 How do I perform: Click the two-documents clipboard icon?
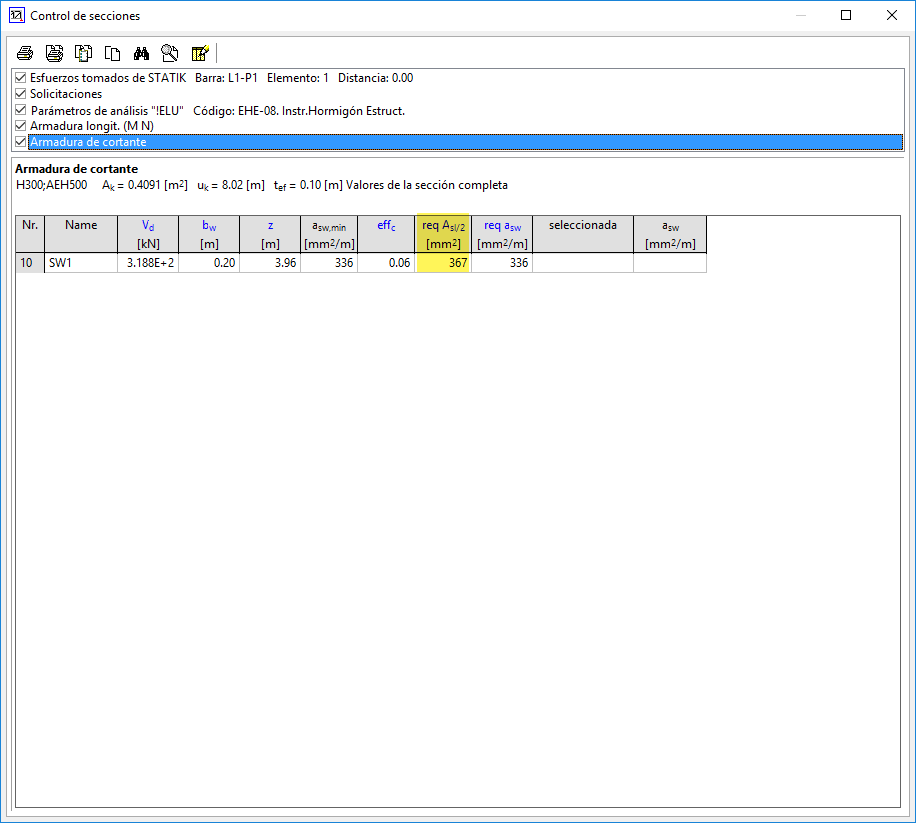84,53
